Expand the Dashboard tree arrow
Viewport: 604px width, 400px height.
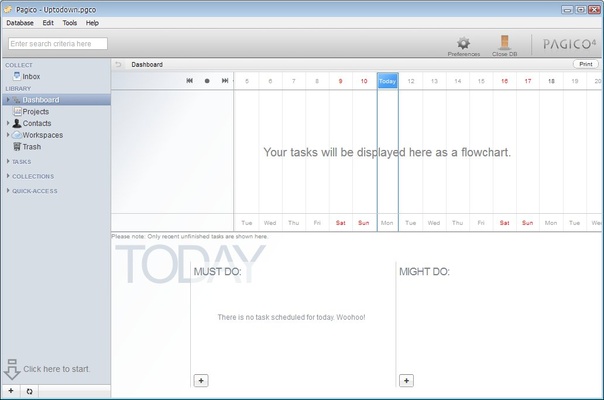pyautogui.click(x=8, y=99)
